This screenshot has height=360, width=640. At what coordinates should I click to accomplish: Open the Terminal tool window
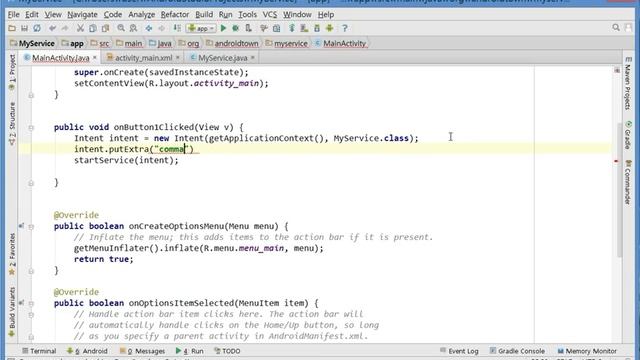39,351
